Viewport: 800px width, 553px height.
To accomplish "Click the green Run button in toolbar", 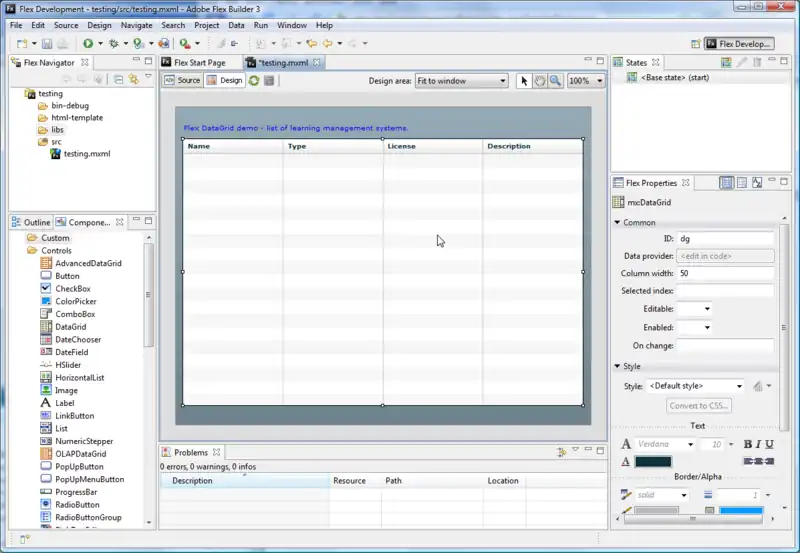I will (x=88, y=44).
